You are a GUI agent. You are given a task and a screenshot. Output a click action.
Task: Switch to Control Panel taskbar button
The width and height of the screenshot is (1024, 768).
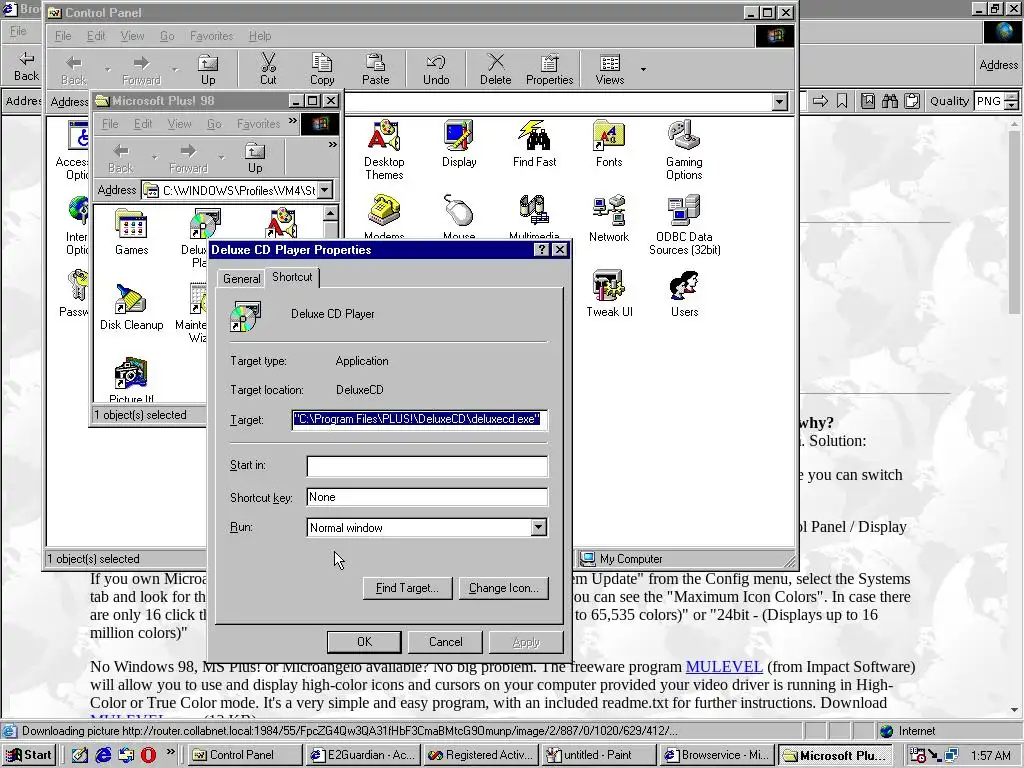[246, 755]
